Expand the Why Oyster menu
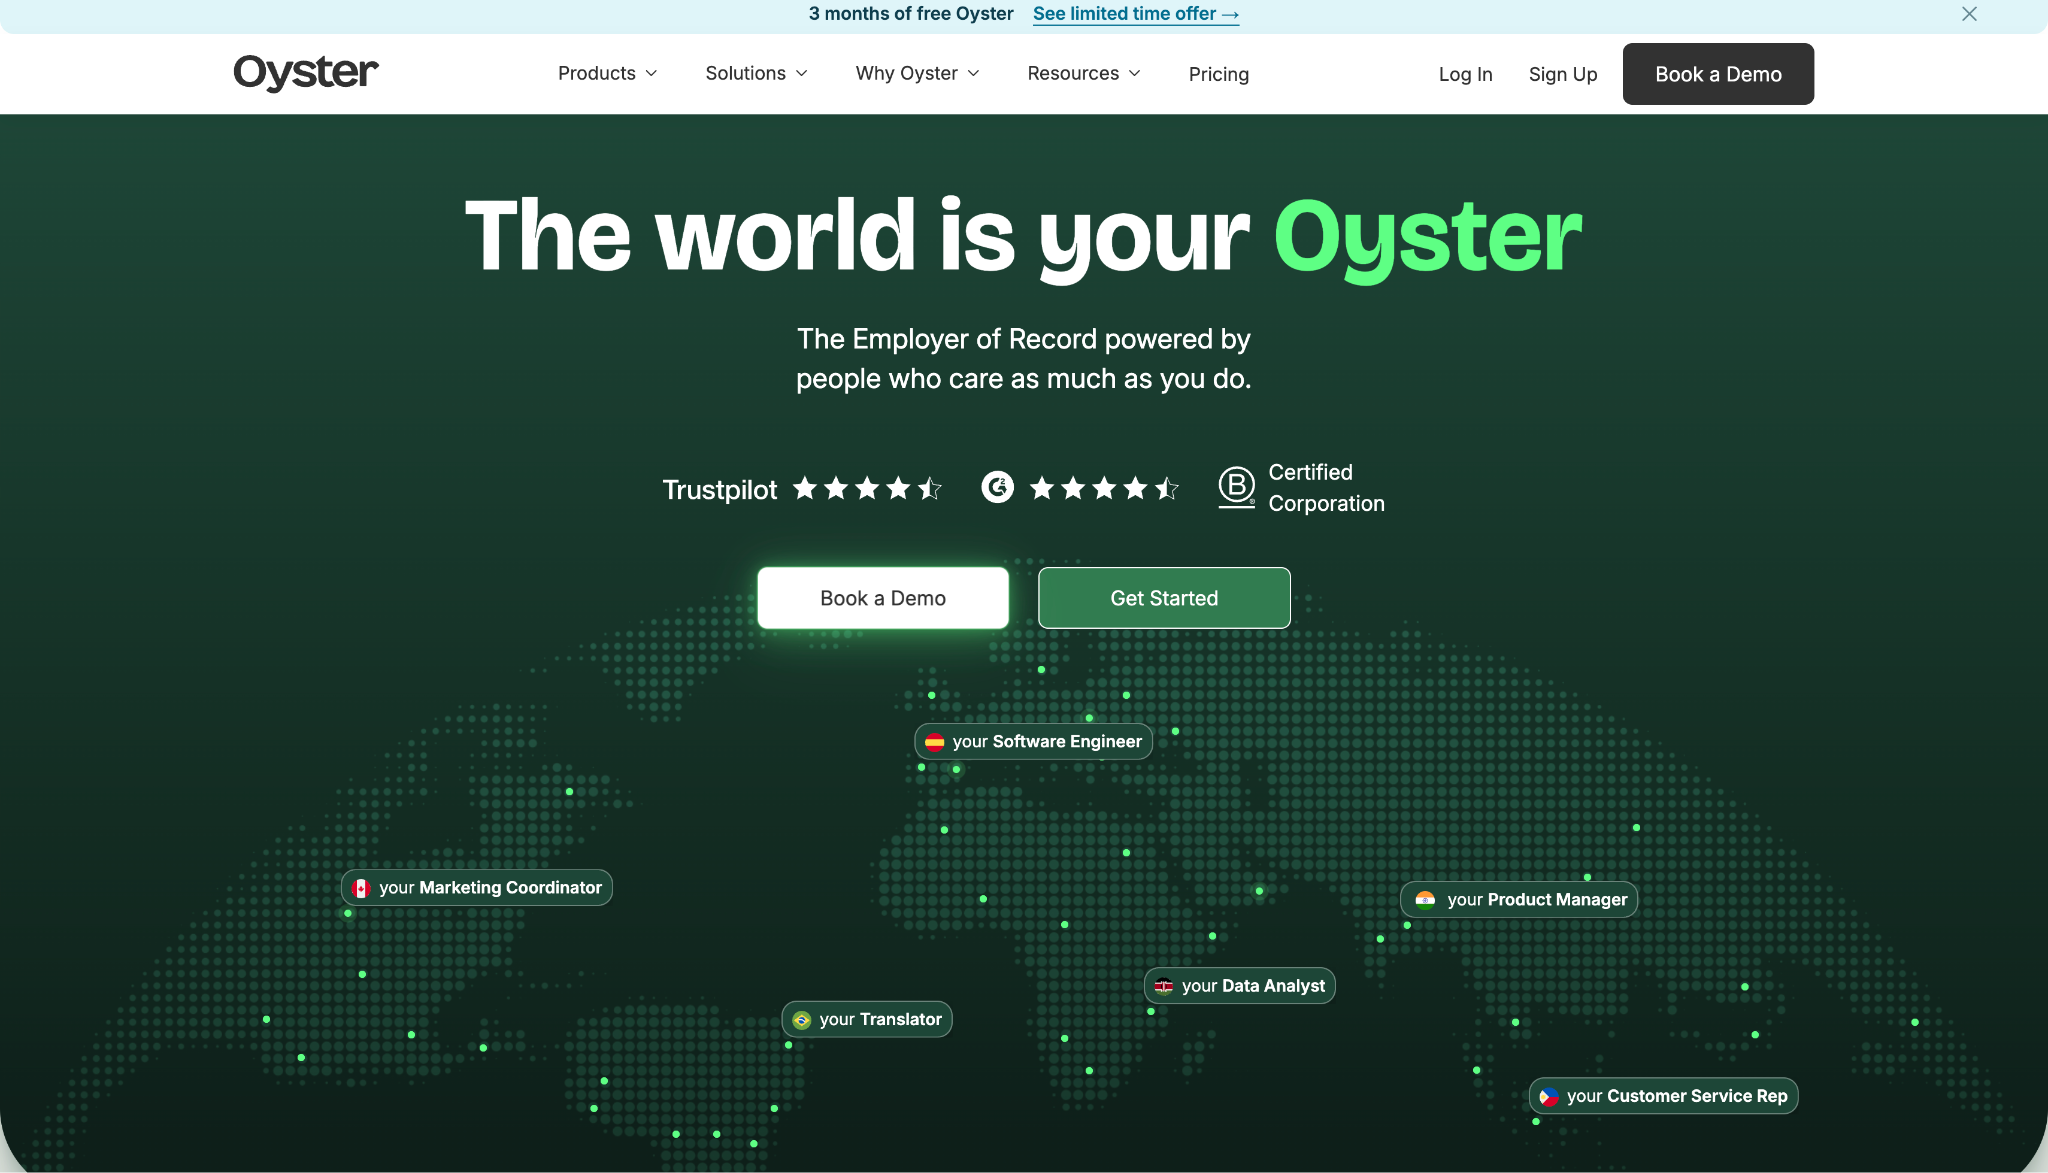This screenshot has width=2048, height=1173. [918, 73]
